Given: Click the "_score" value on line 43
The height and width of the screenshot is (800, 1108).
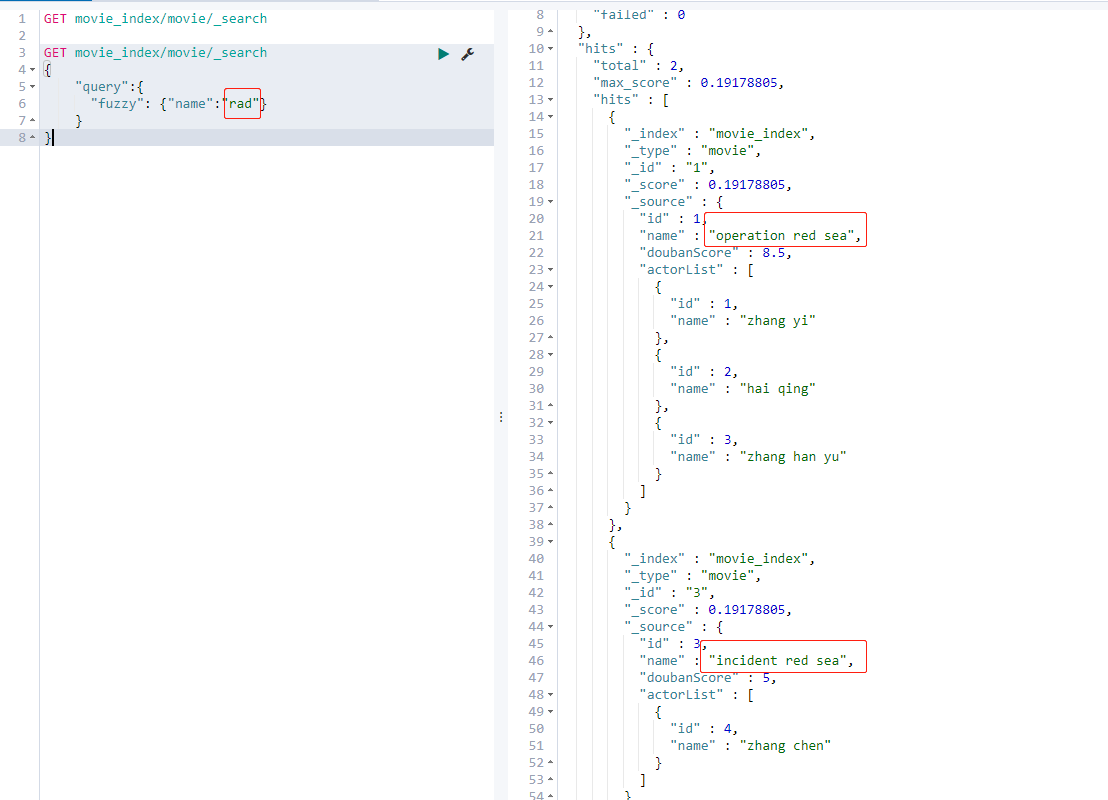Looking at the screenshot, I should (746, 610).
